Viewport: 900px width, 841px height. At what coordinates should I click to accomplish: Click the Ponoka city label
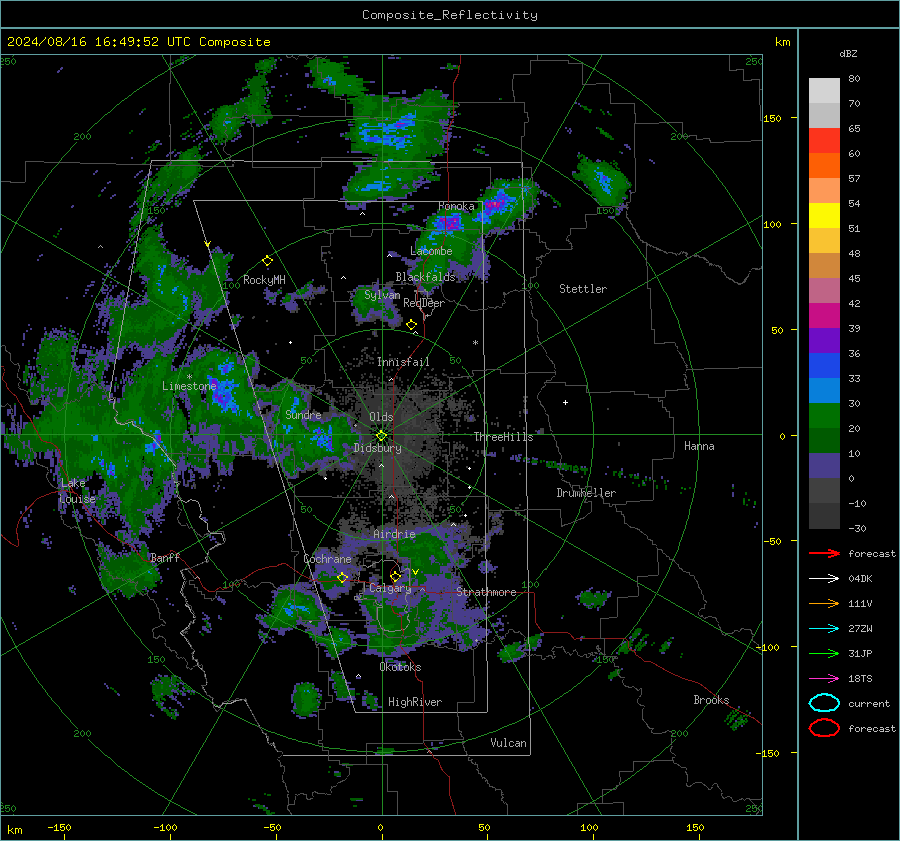[456, 206]
